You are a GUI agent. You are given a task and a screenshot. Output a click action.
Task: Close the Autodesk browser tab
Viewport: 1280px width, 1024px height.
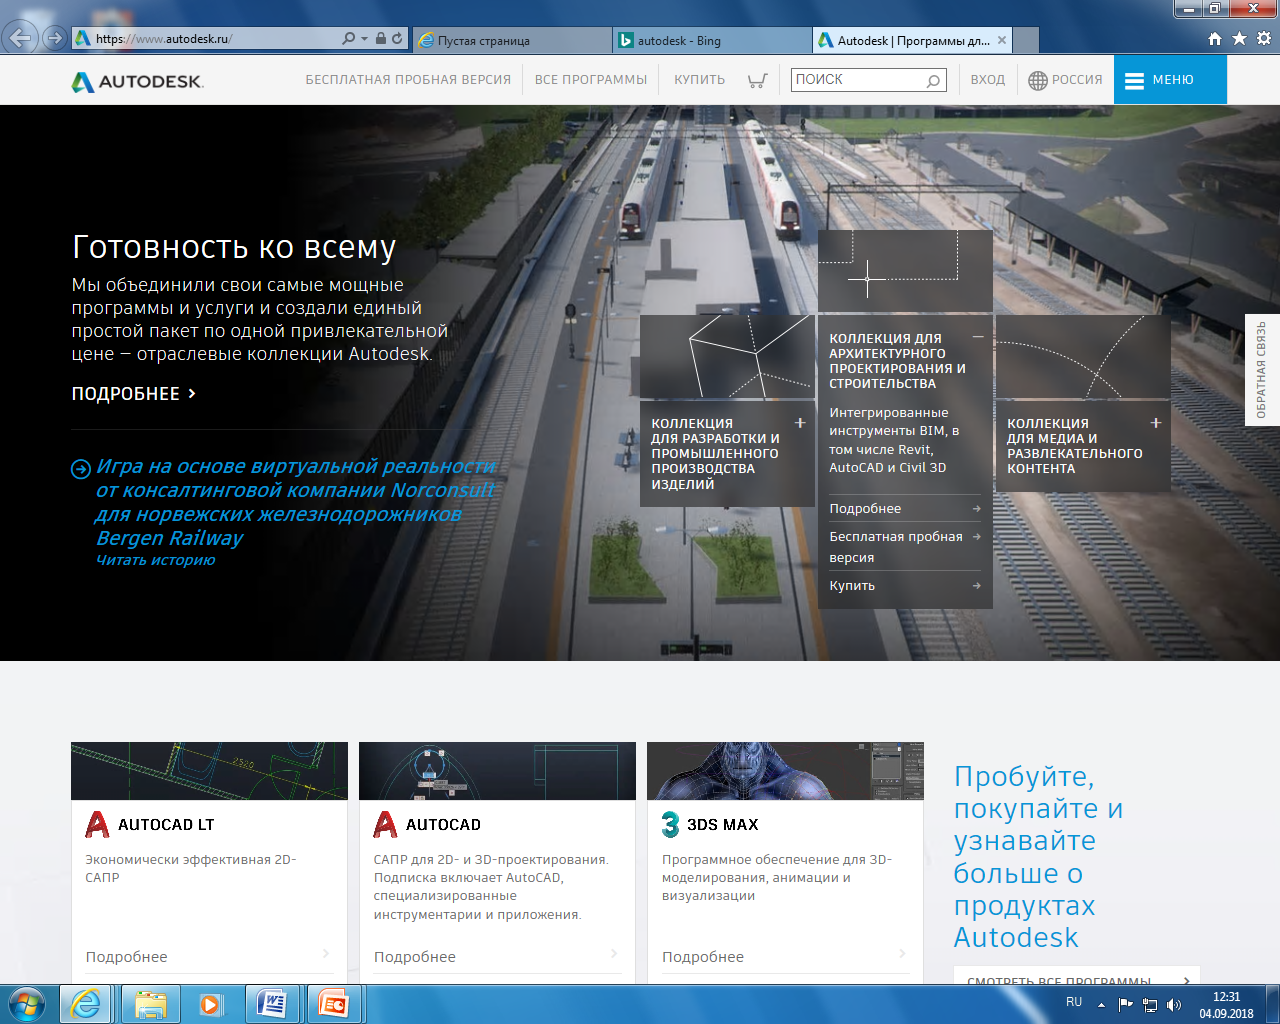(1002, 40)
